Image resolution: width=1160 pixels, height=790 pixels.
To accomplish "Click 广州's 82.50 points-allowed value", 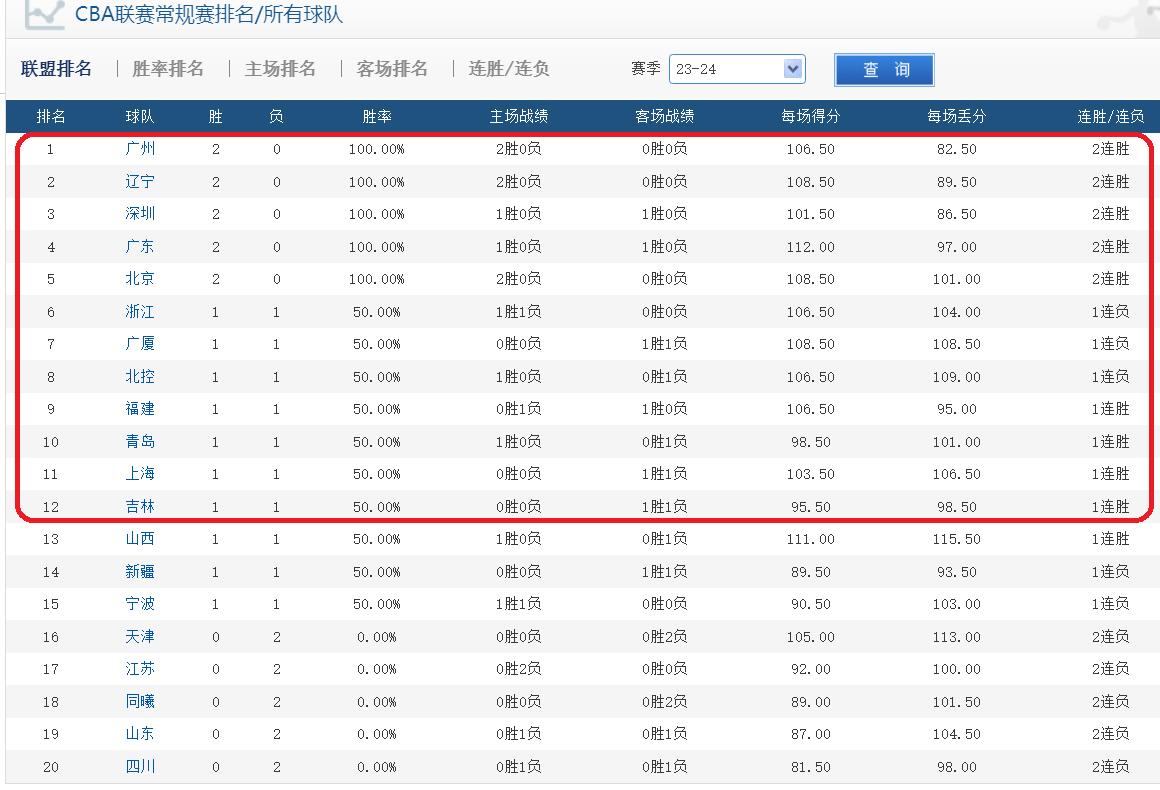I will tap(957, 149).
